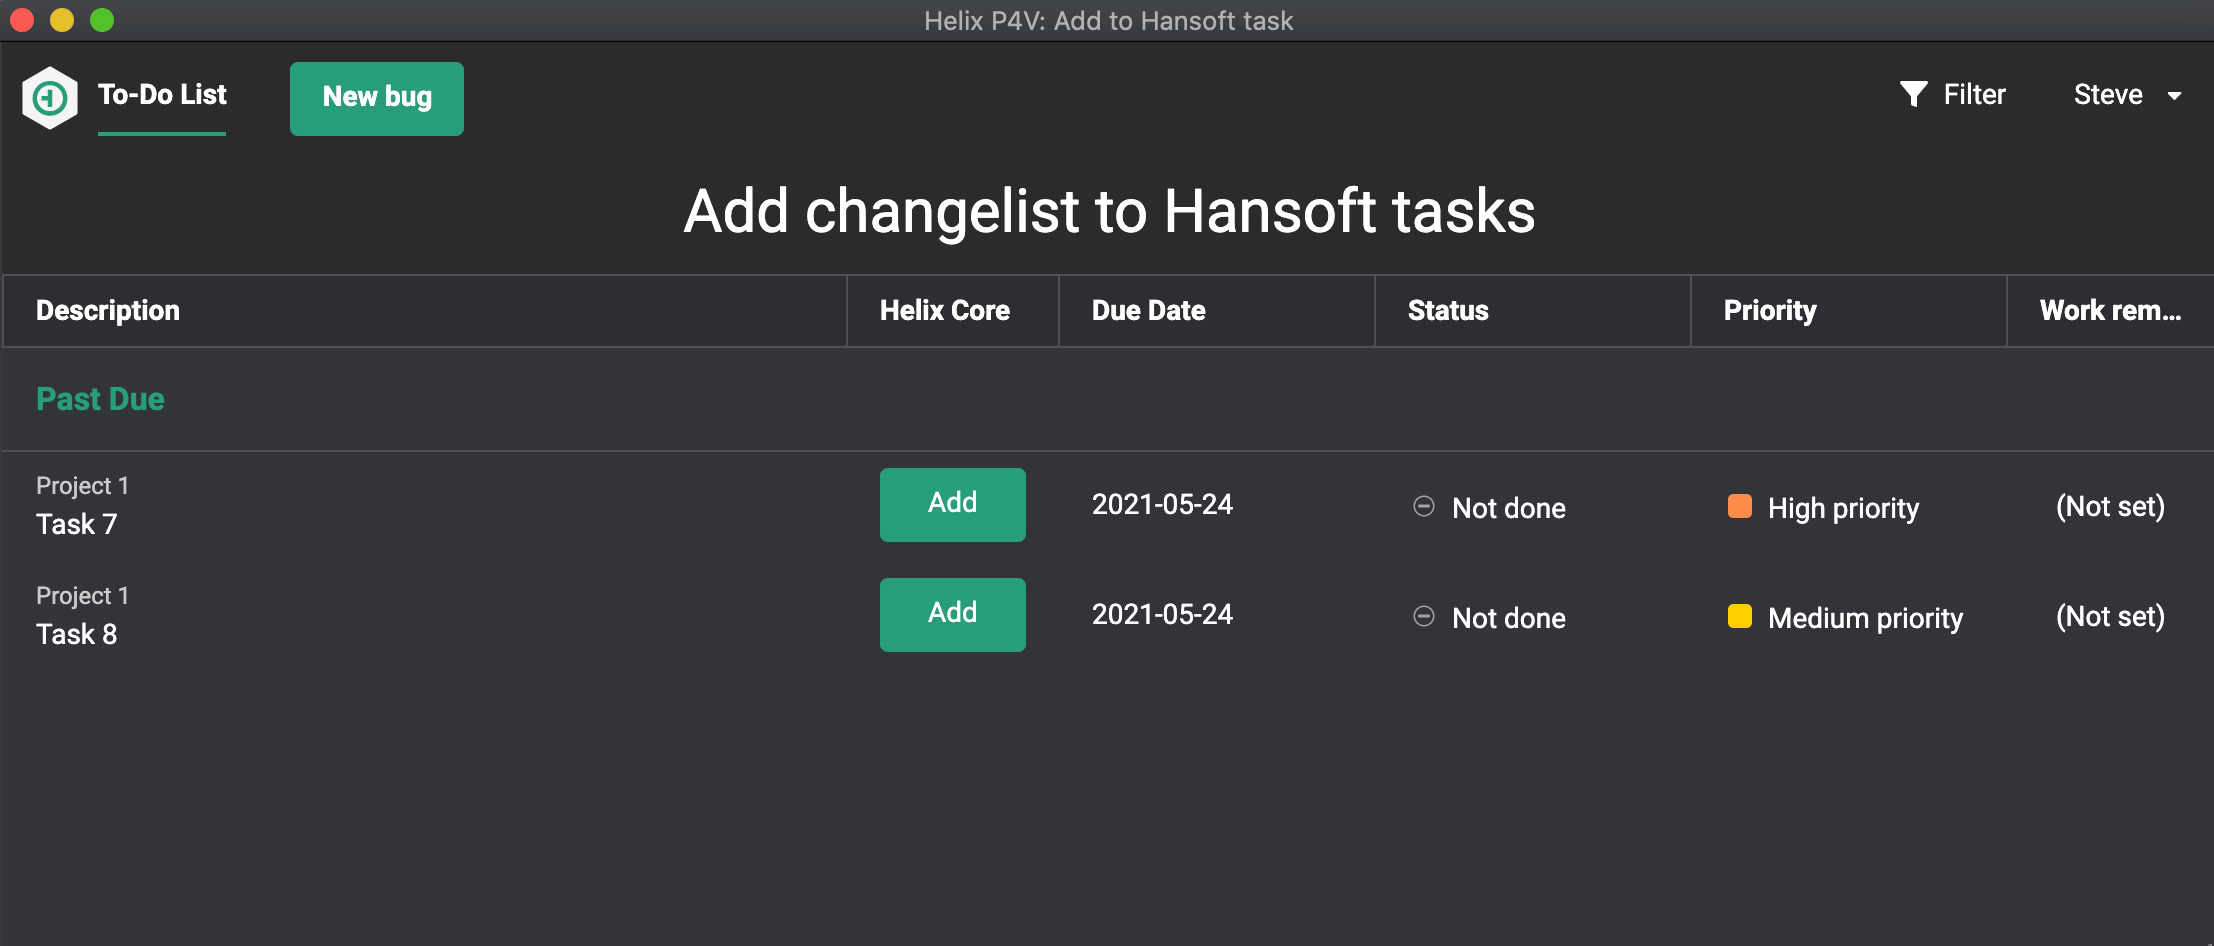Create a New bug
Viewport: 2214px width, 946px height.
point(377,98)
